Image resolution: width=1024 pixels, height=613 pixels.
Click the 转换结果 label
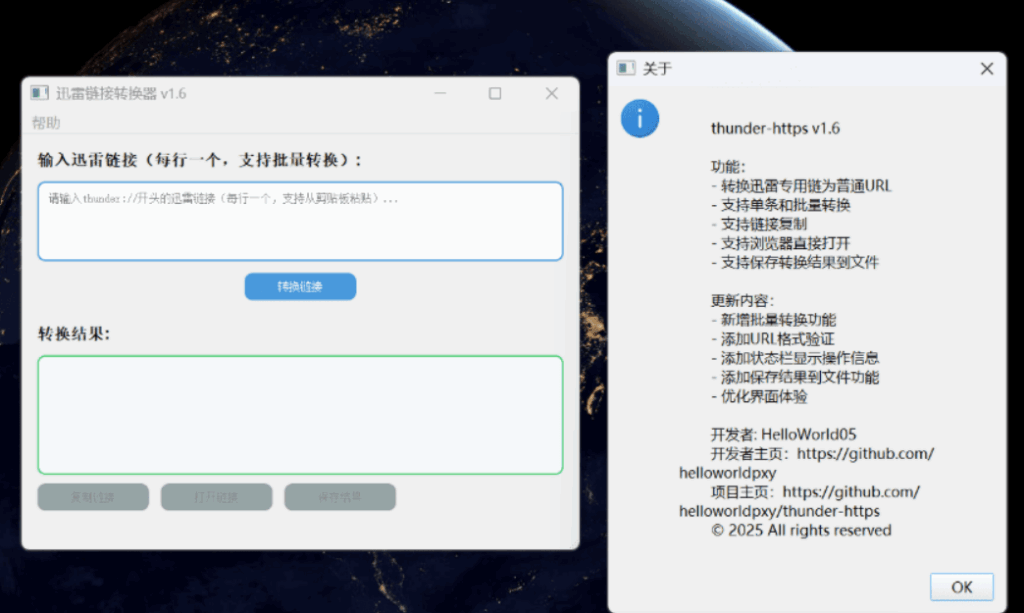coord(74,334)
